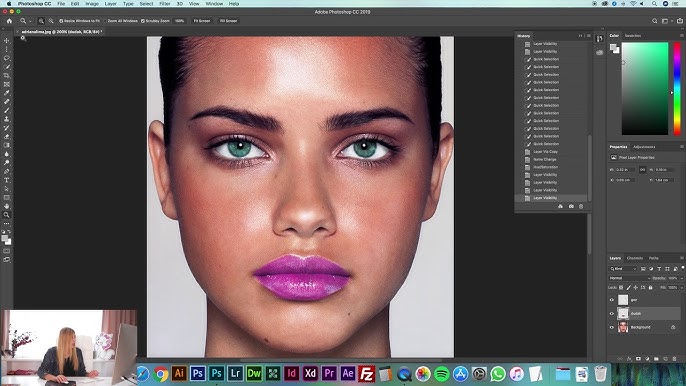The image size is (686, 386).
Task: Select the Clone Stamp tool
Action: (x=7, y=119)
